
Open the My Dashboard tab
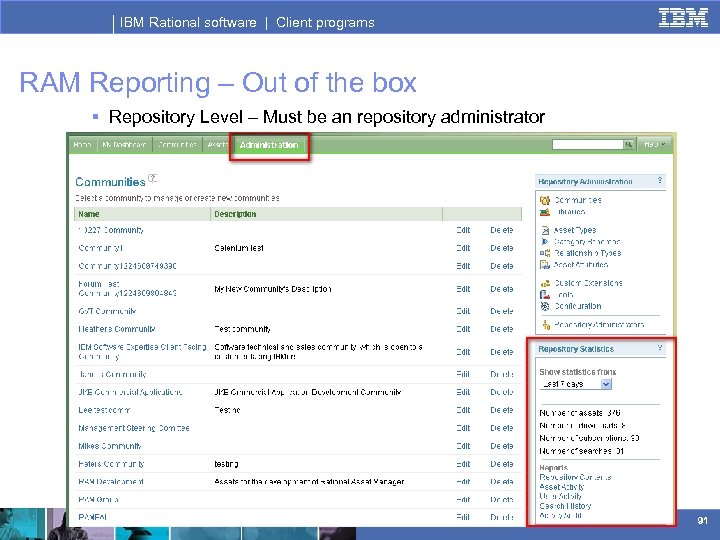tap(124, 145)
